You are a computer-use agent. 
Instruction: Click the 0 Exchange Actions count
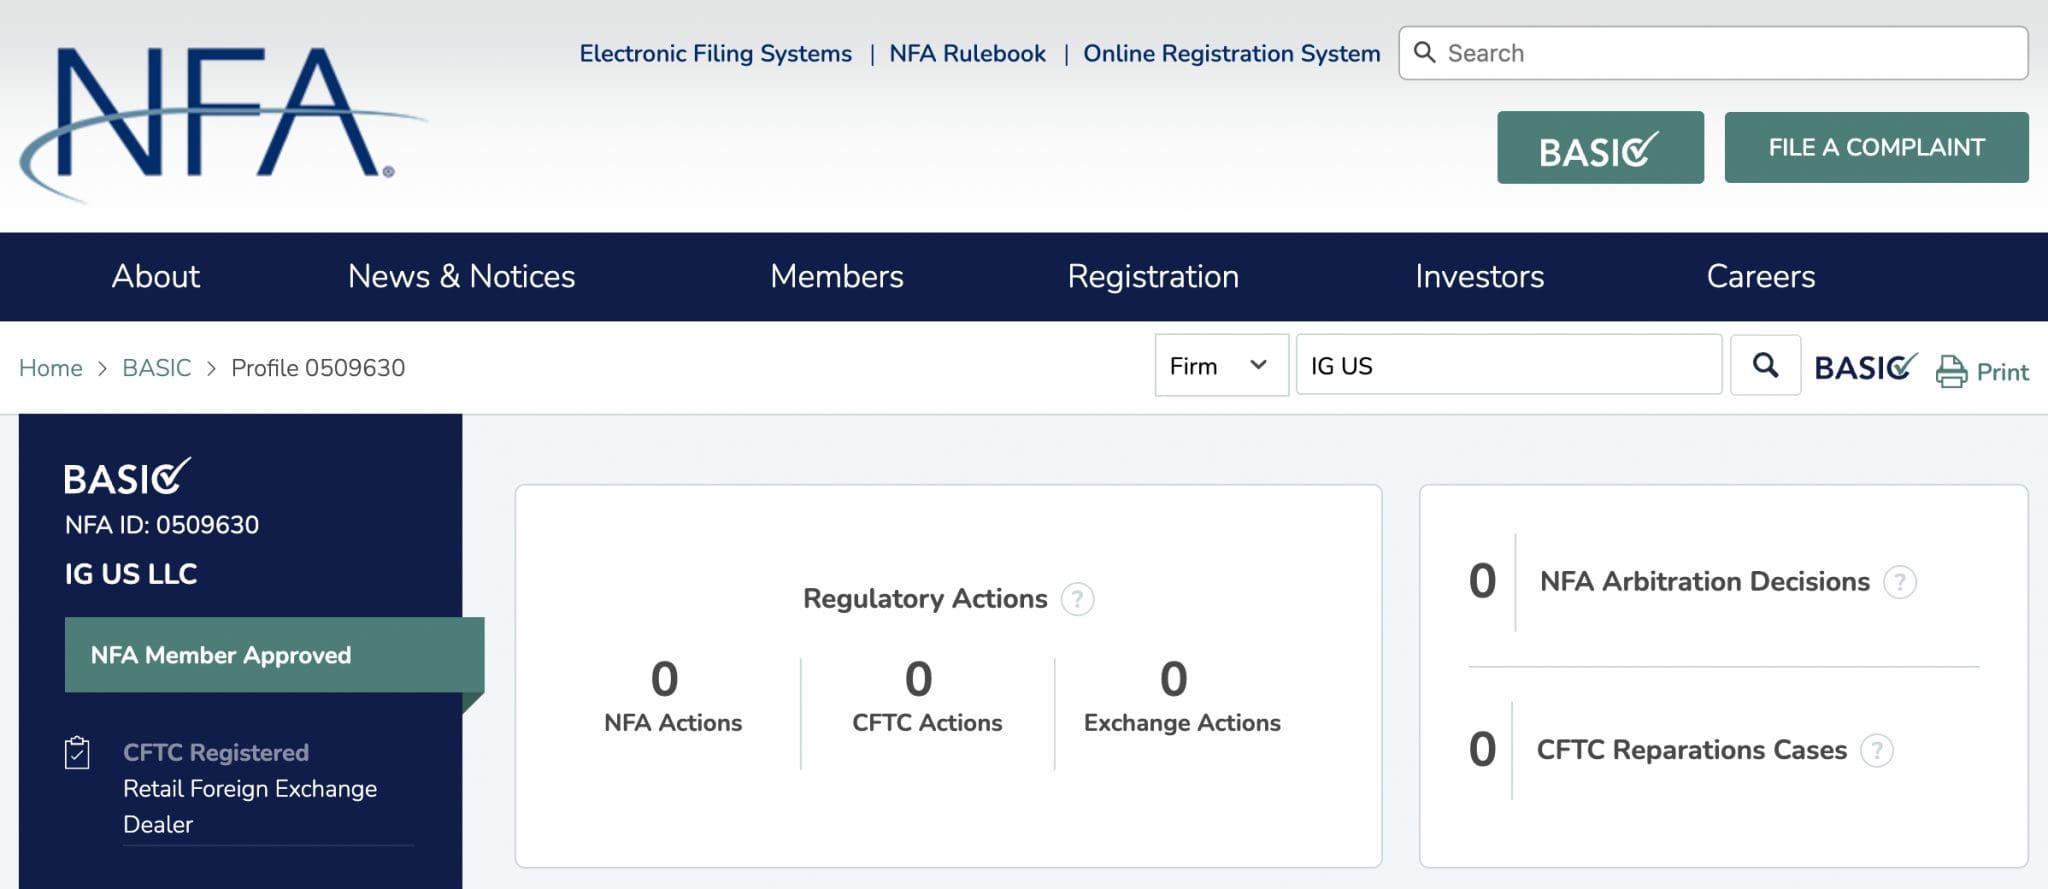coord(1174,679)
